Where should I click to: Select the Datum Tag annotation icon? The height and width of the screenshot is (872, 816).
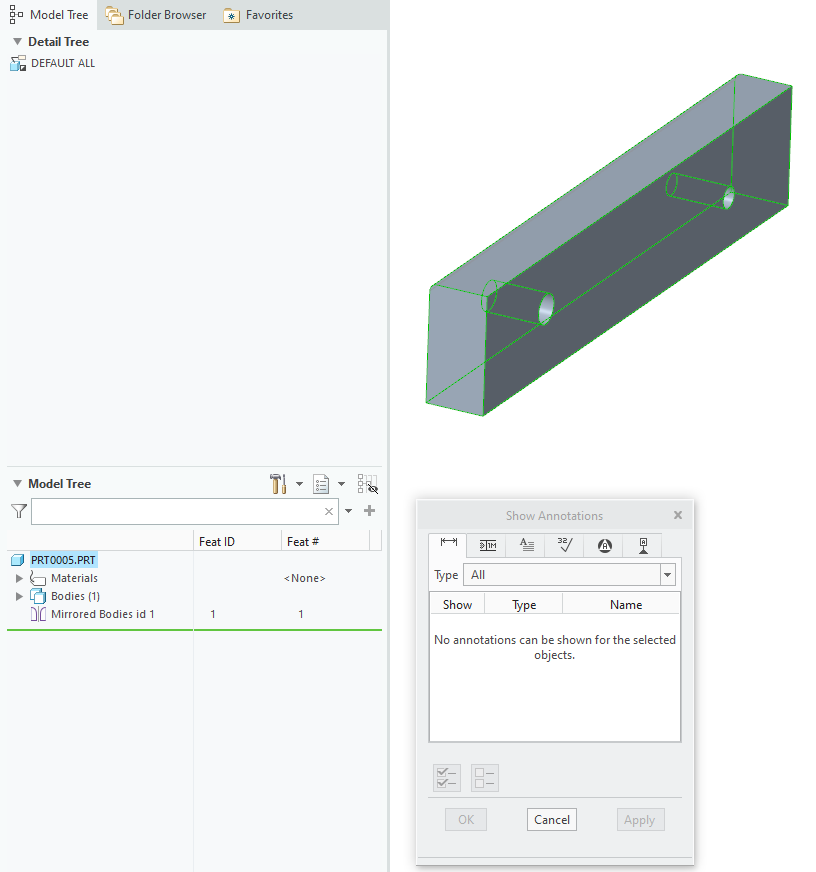643,546
